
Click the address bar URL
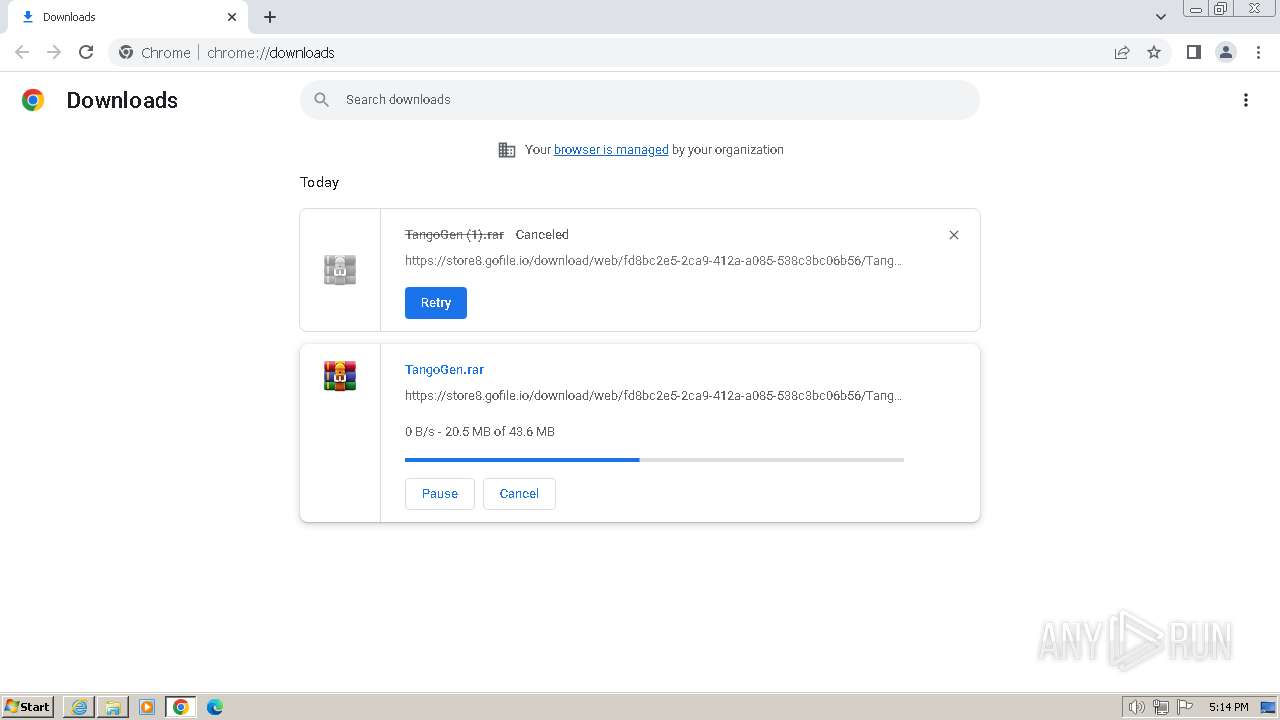point(271,53)
